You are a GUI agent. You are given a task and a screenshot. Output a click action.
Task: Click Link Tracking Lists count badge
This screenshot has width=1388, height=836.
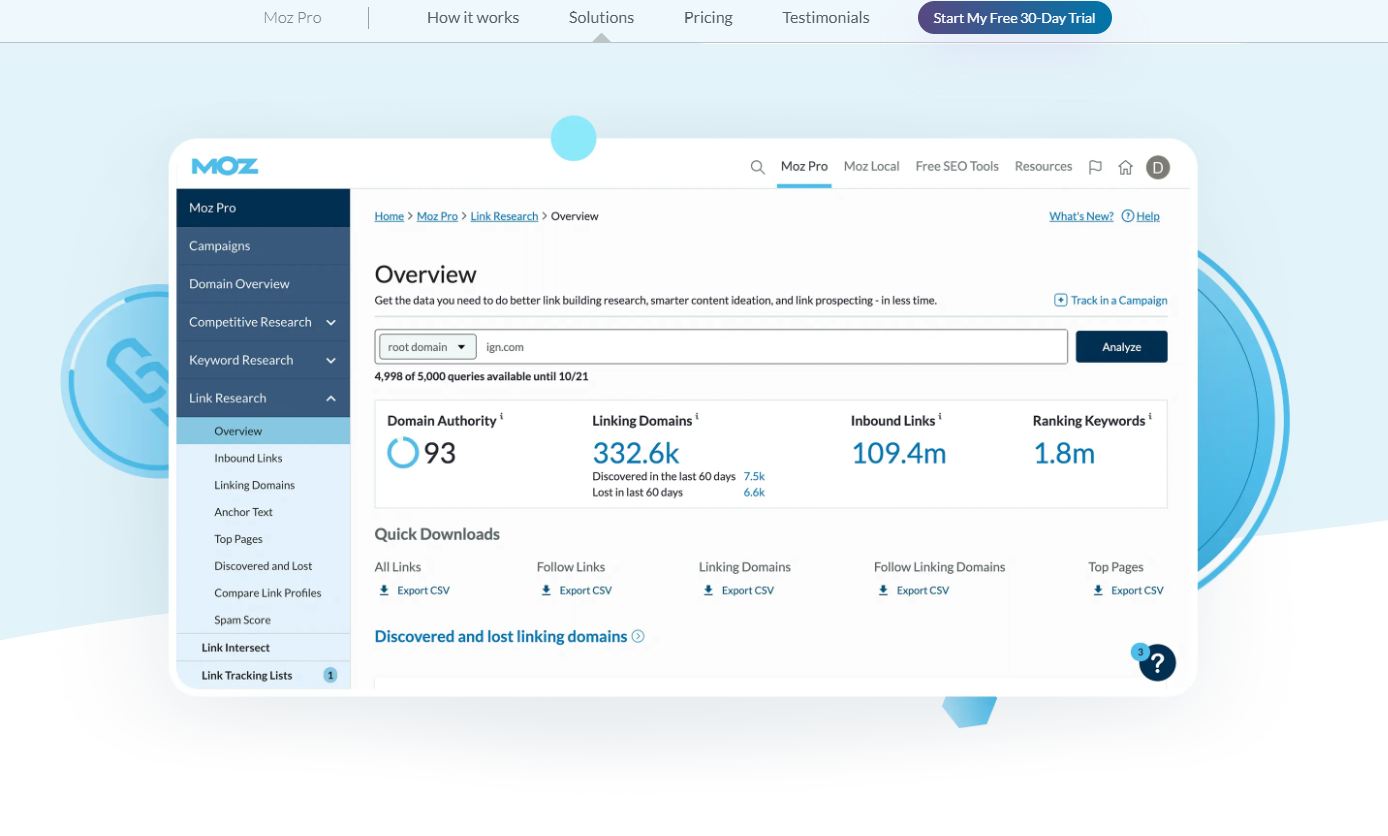330,675
